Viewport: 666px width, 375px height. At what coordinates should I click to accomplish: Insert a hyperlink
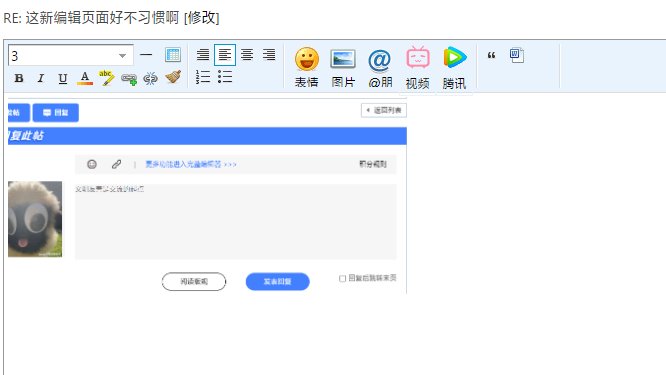click(129, 79)
